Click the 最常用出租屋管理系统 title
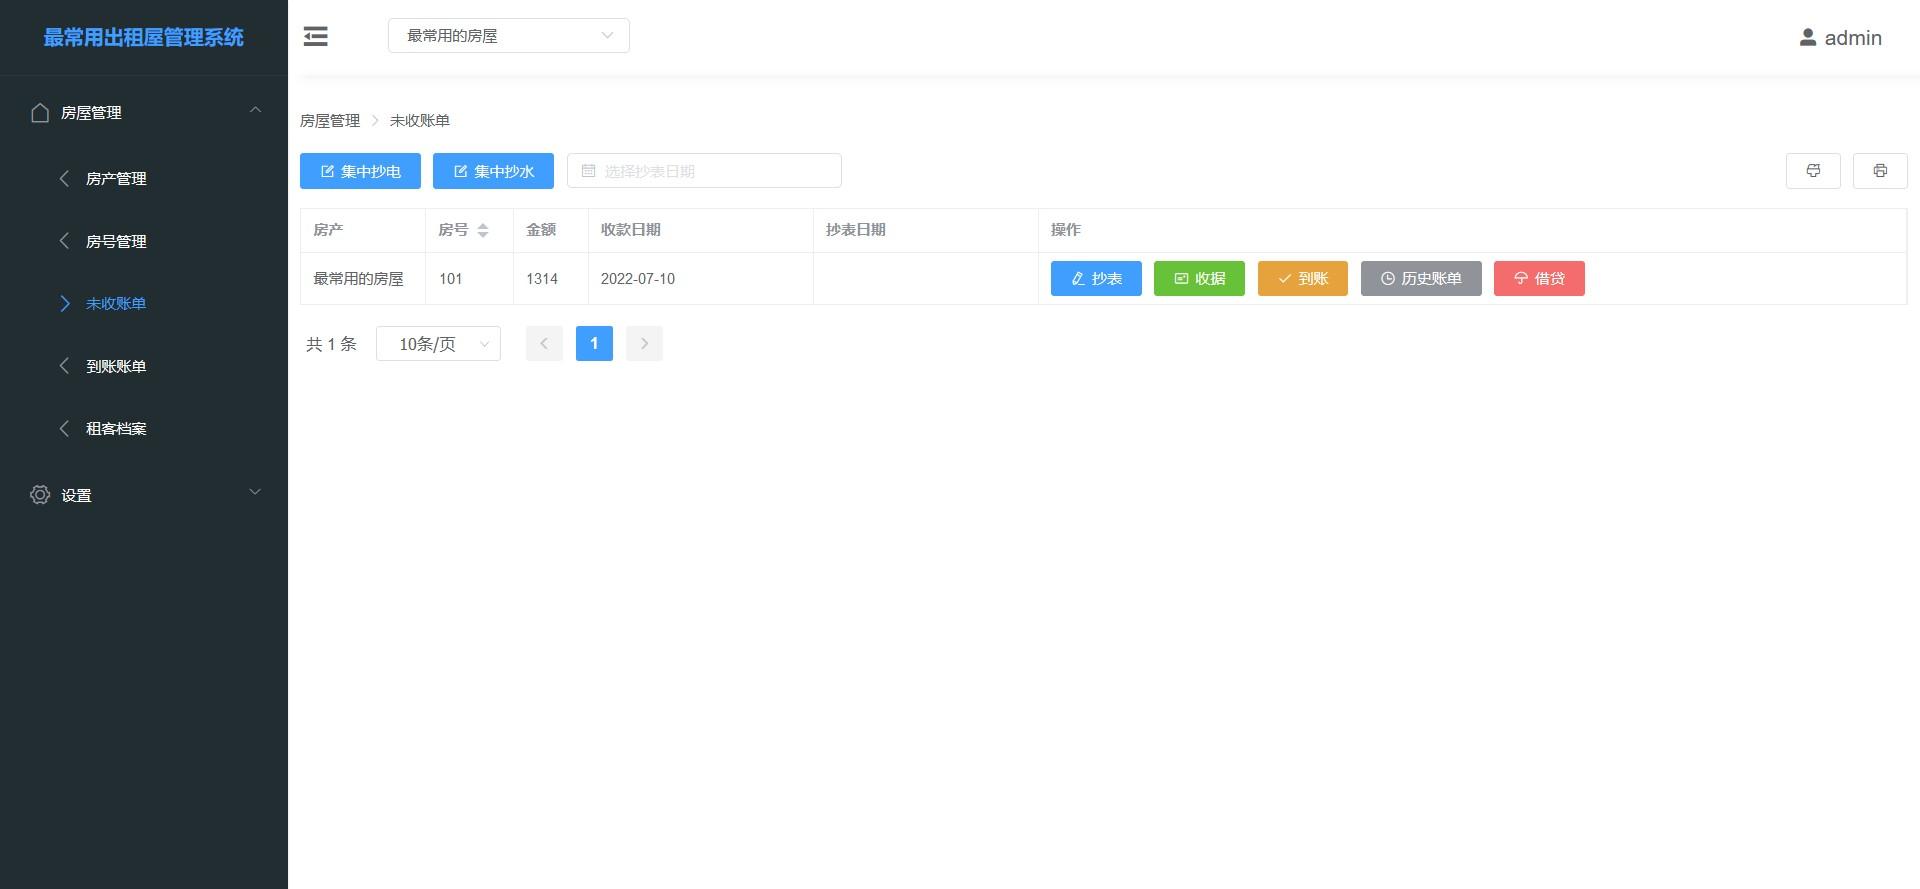1920x889 pixels. 143,37
